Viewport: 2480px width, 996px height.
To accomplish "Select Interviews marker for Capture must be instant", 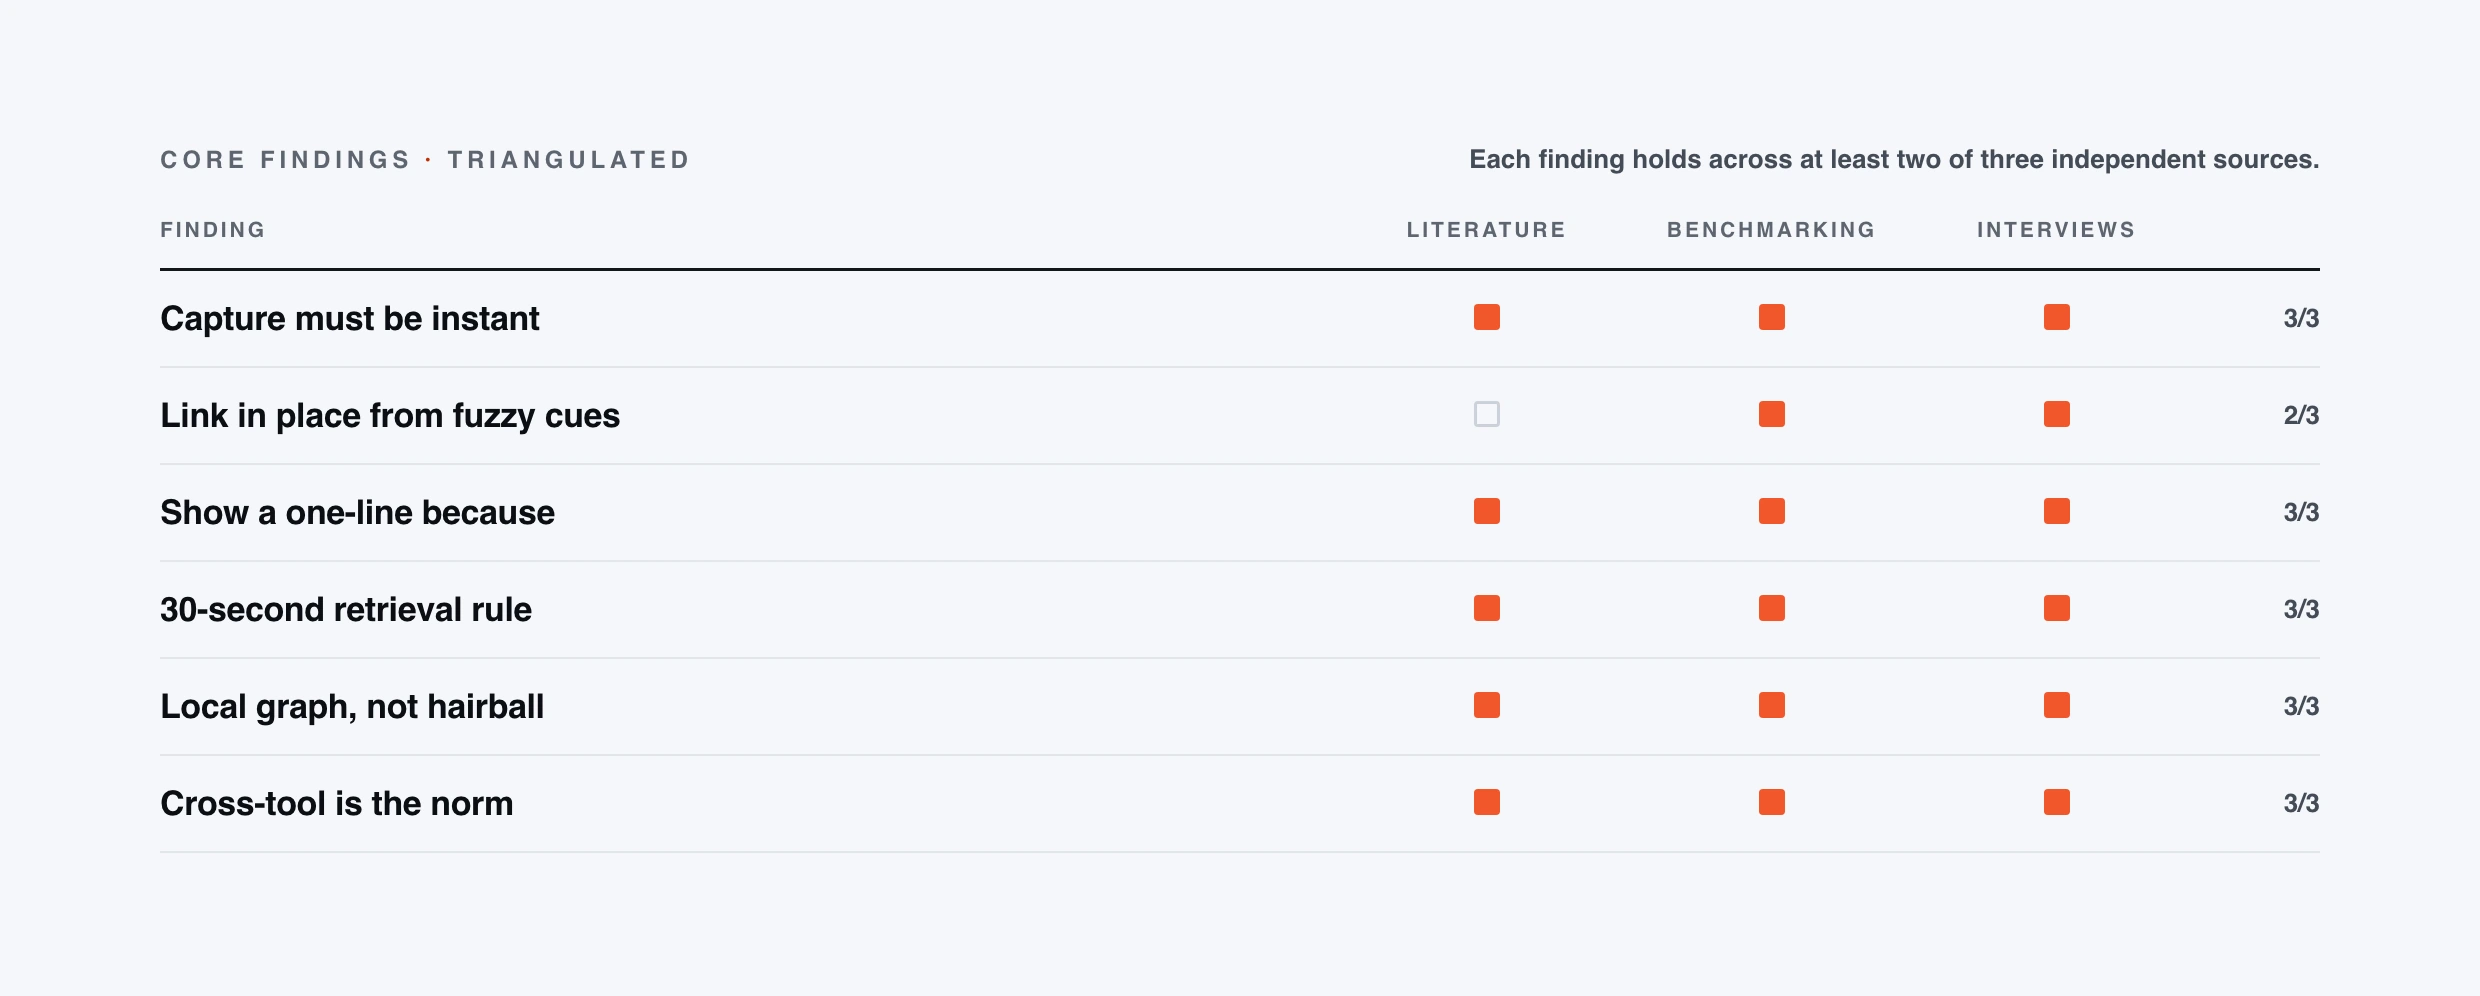I will 2057,317.
